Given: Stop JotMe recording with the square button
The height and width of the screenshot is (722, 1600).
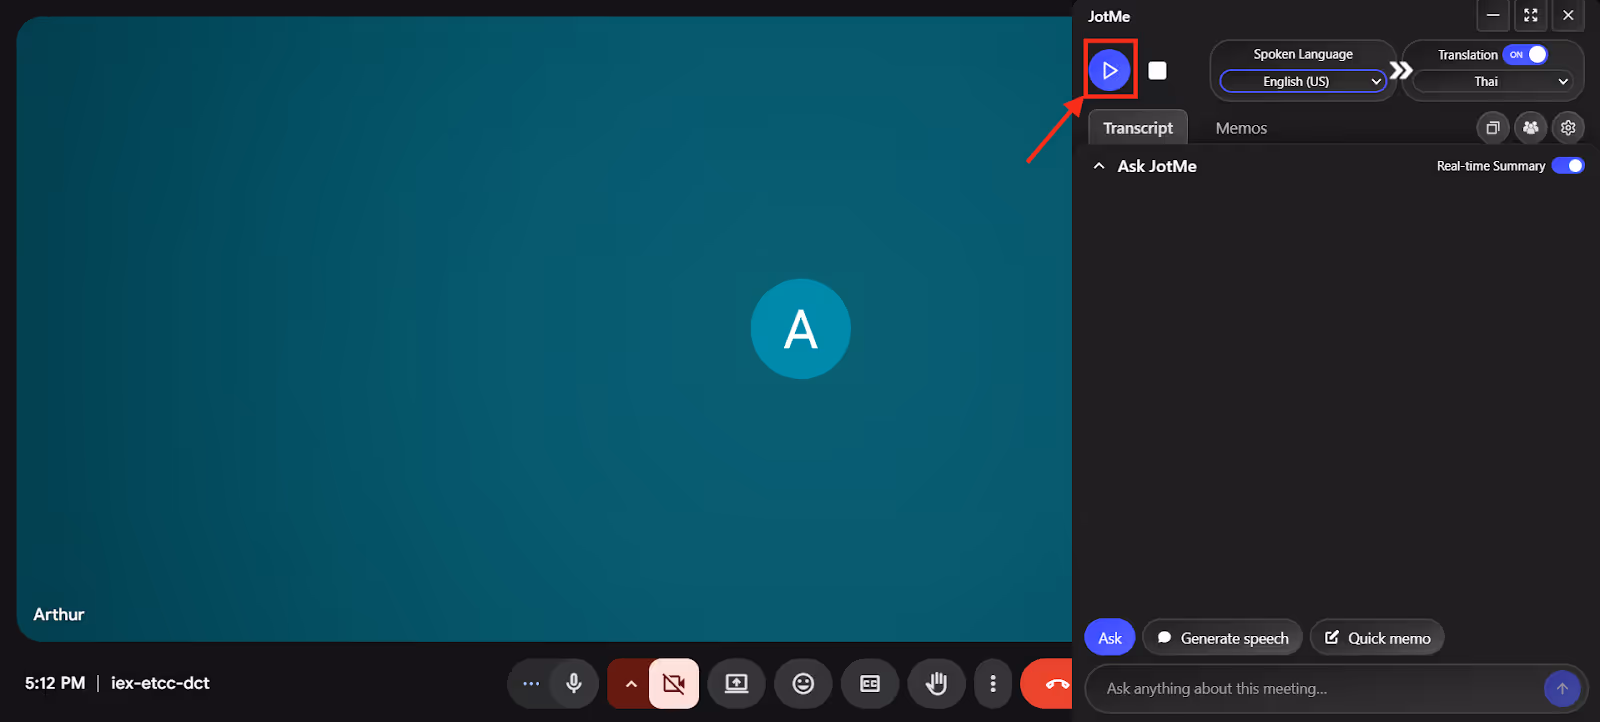Looking at the screenshot, I should coord(1157,70).
